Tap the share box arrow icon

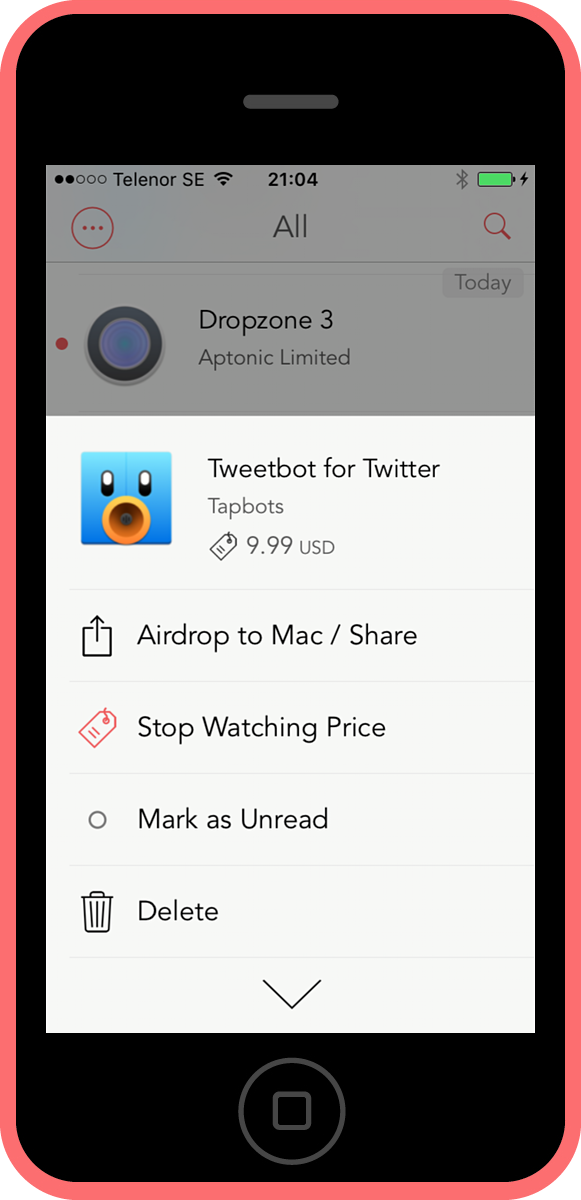97,636
